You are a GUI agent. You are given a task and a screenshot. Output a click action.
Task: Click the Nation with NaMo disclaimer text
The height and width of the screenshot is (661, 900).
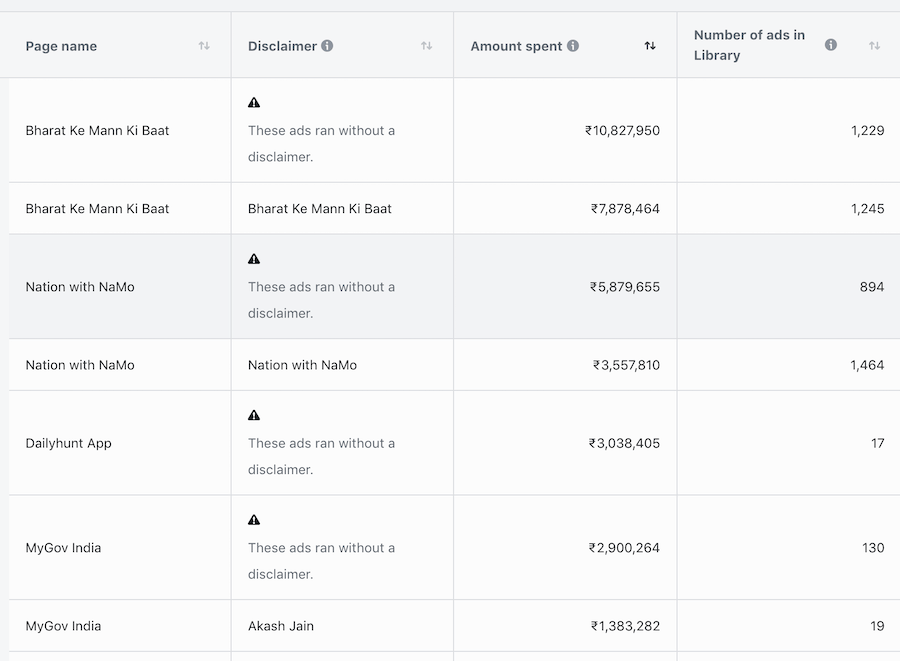point(302,365)
